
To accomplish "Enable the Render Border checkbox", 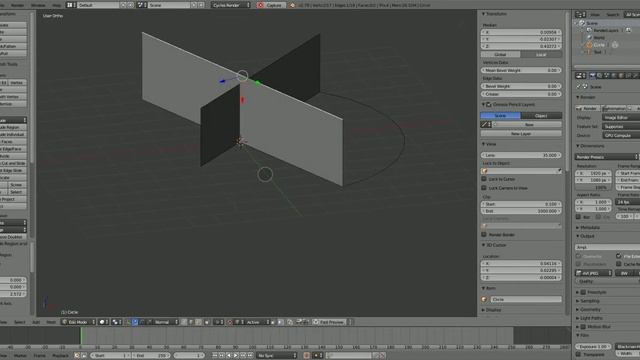I will (x=484, y=234).
